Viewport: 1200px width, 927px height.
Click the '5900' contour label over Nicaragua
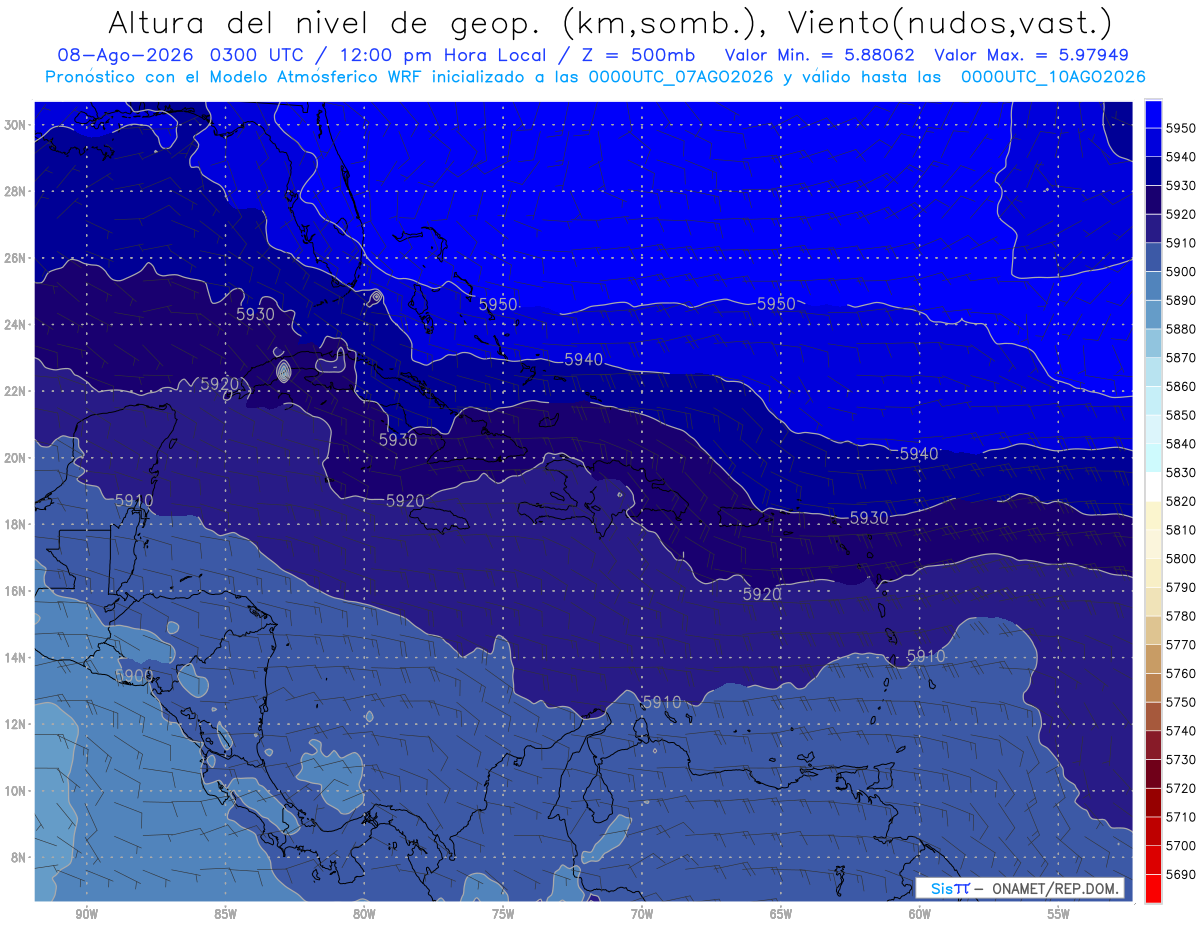(x=134, y=676)
